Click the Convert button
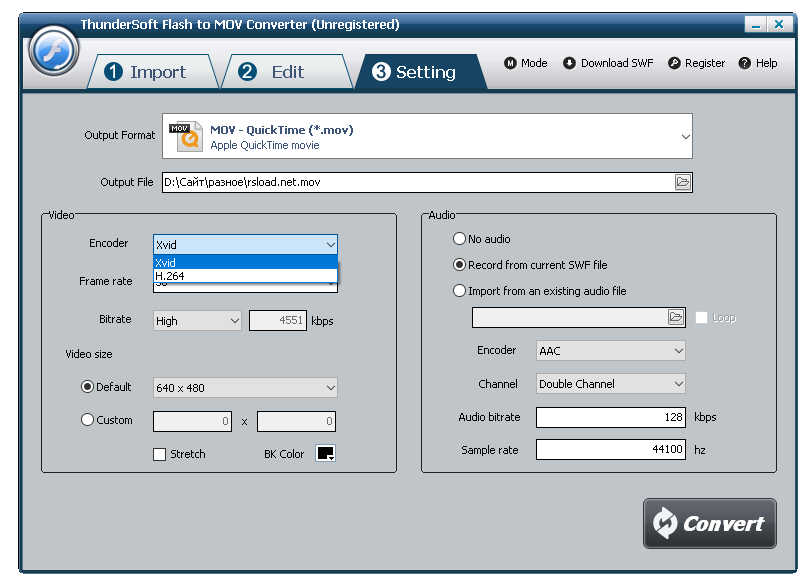 [710, 523]
